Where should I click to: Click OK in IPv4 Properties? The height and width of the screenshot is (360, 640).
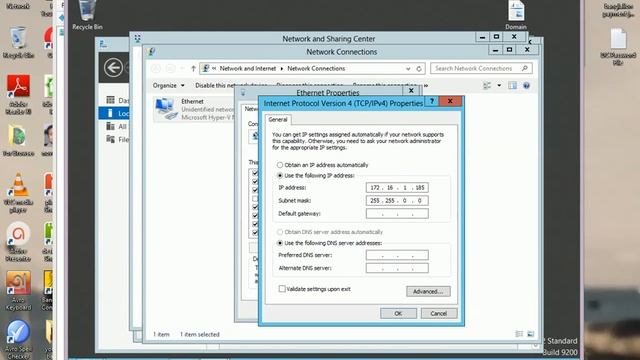click(x=398, y=313)
